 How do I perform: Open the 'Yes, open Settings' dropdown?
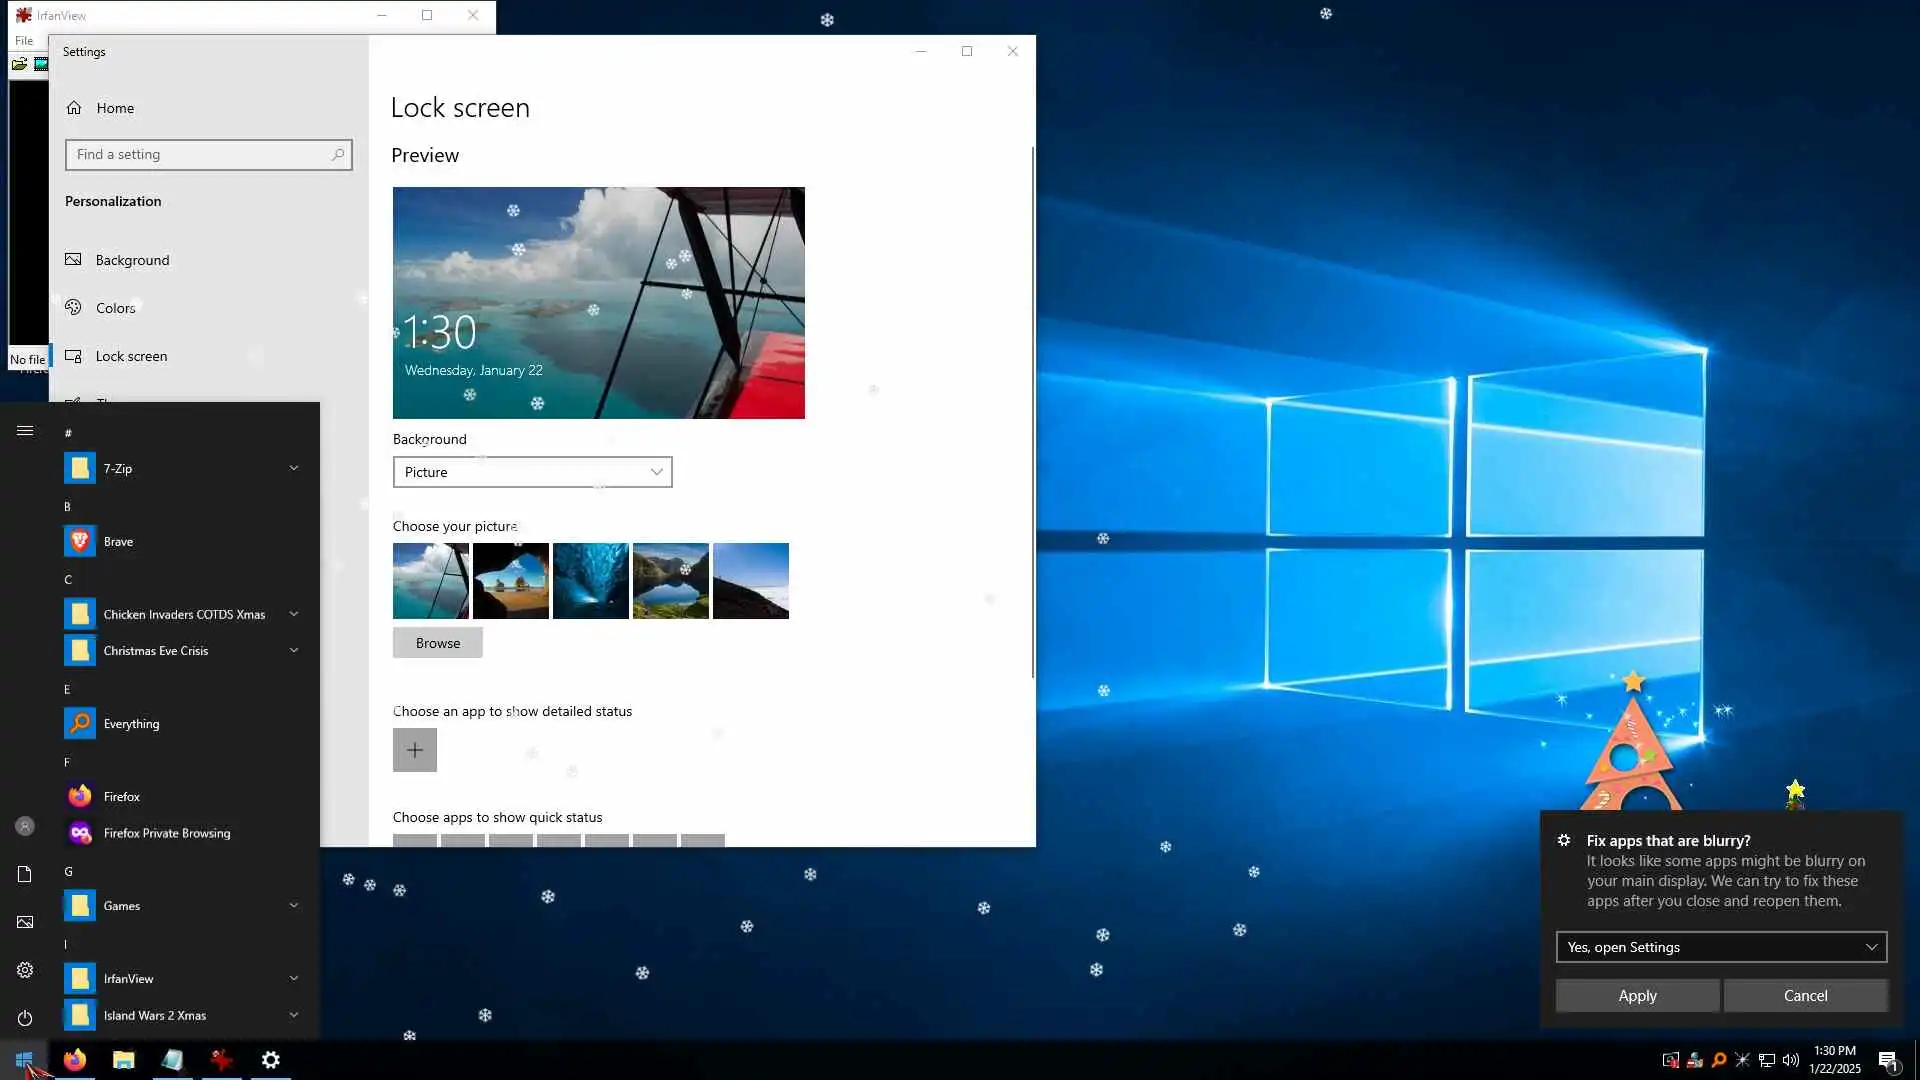1720,947
